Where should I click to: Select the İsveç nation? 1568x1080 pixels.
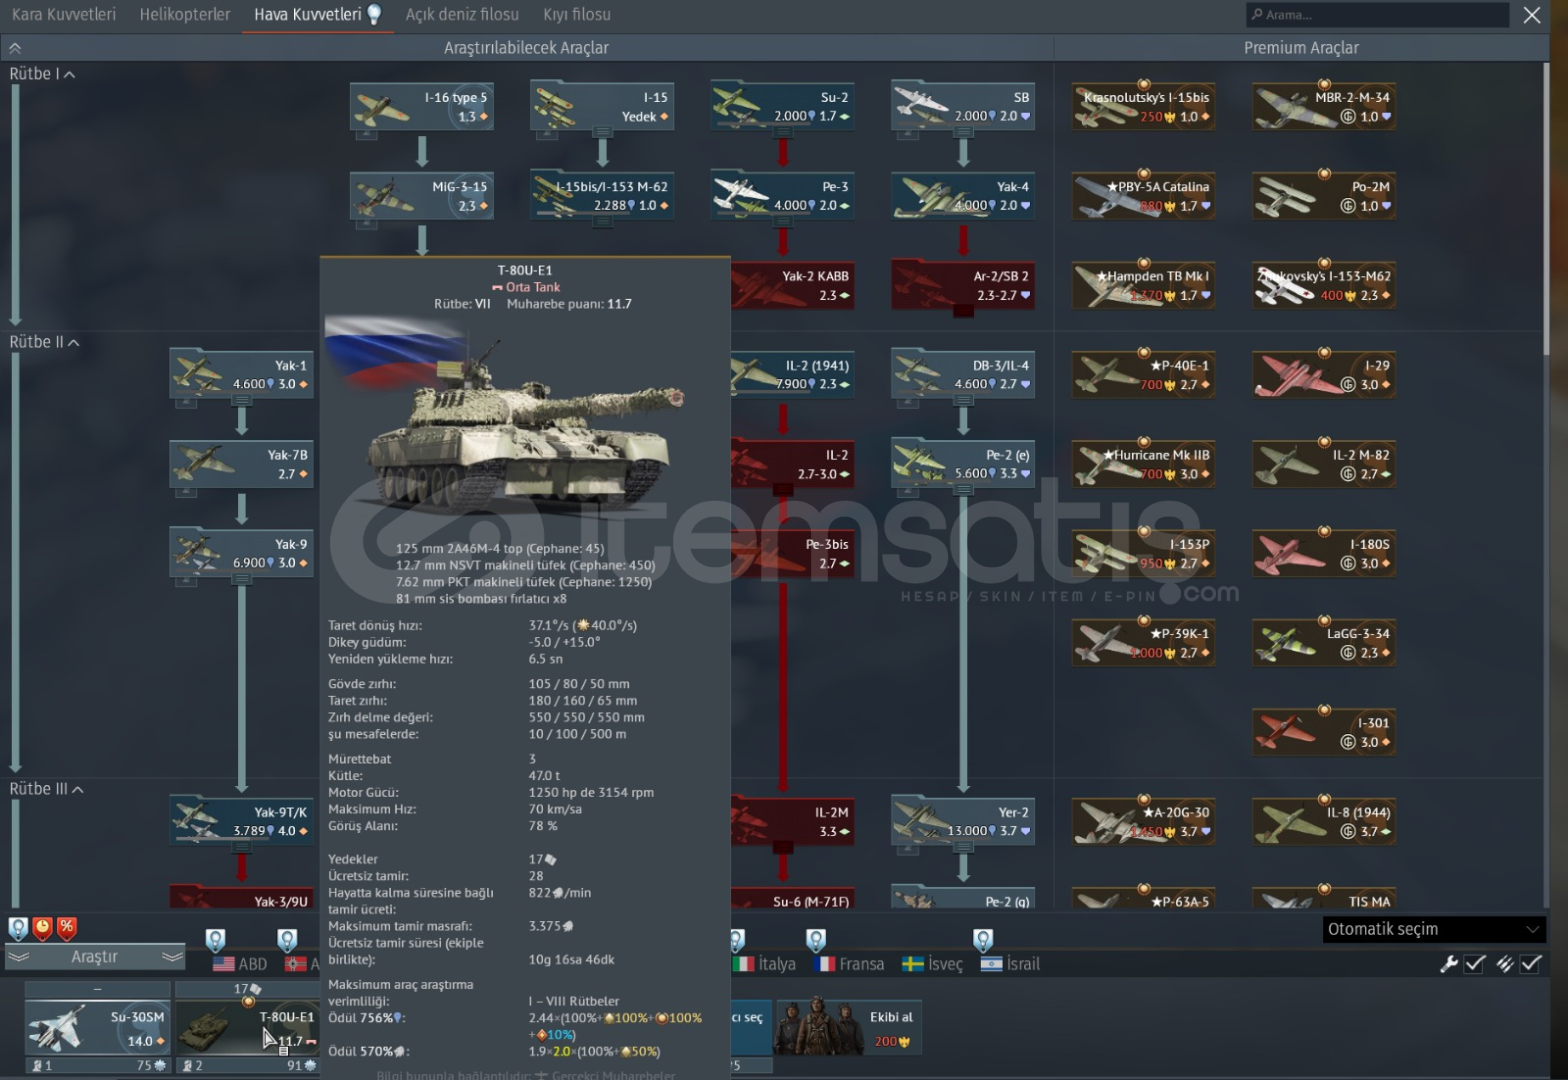click(932, 964)
